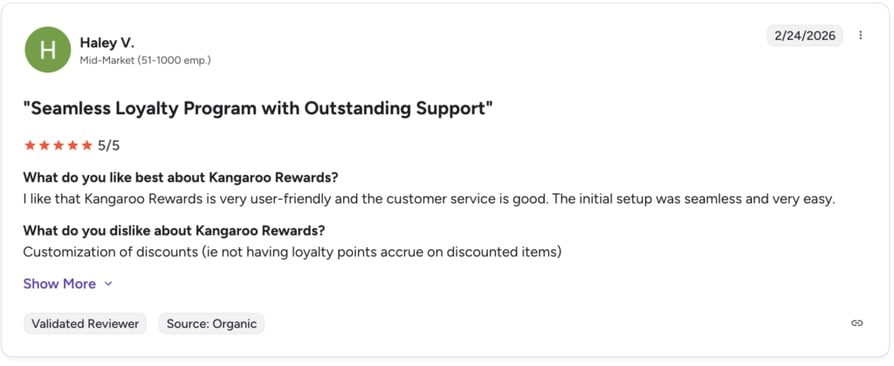The width and height of the screenshot is (894, 366).
Task: Click the 'What do you dislike' heading
Action: tap(174, 230)
